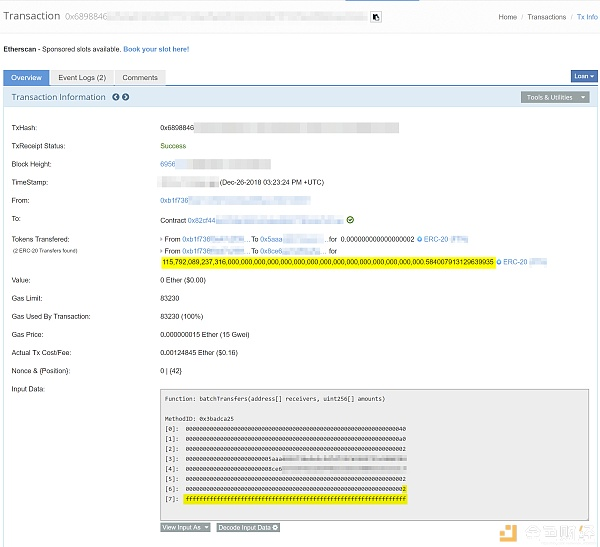
Task: Click input data row [5]
Action: pyautogui.click(x=285, y=479)
